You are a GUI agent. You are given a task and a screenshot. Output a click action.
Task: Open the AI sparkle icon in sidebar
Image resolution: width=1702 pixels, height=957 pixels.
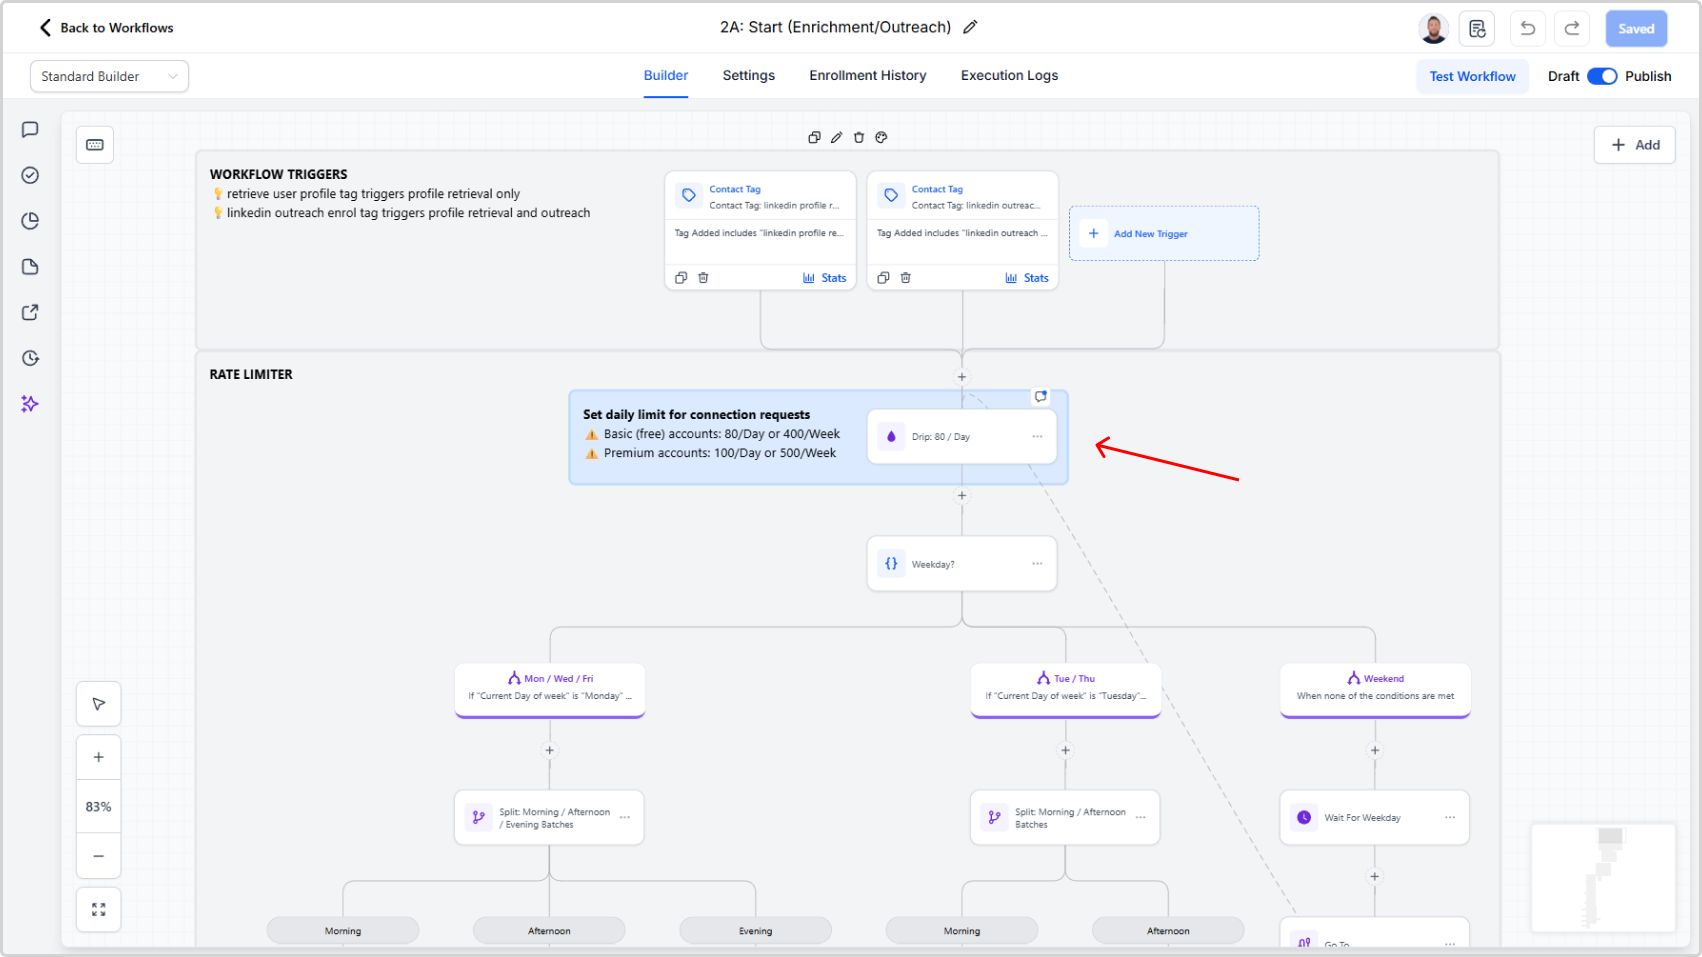click(30, 404)
